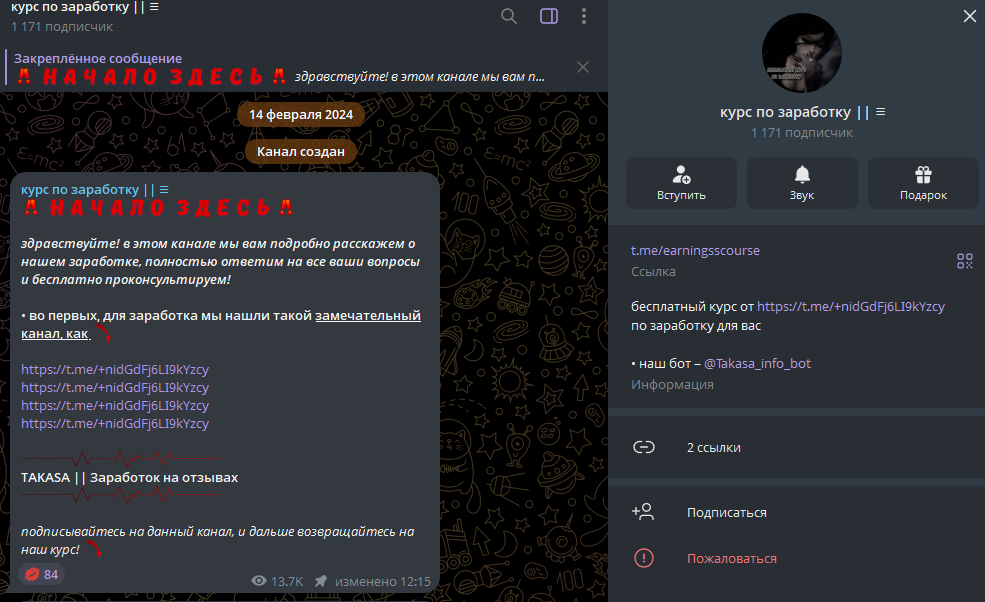Open @Takasa_info_bot mention
The height and width of the screenshot is (602, 985).
click(x=757, y=363)
